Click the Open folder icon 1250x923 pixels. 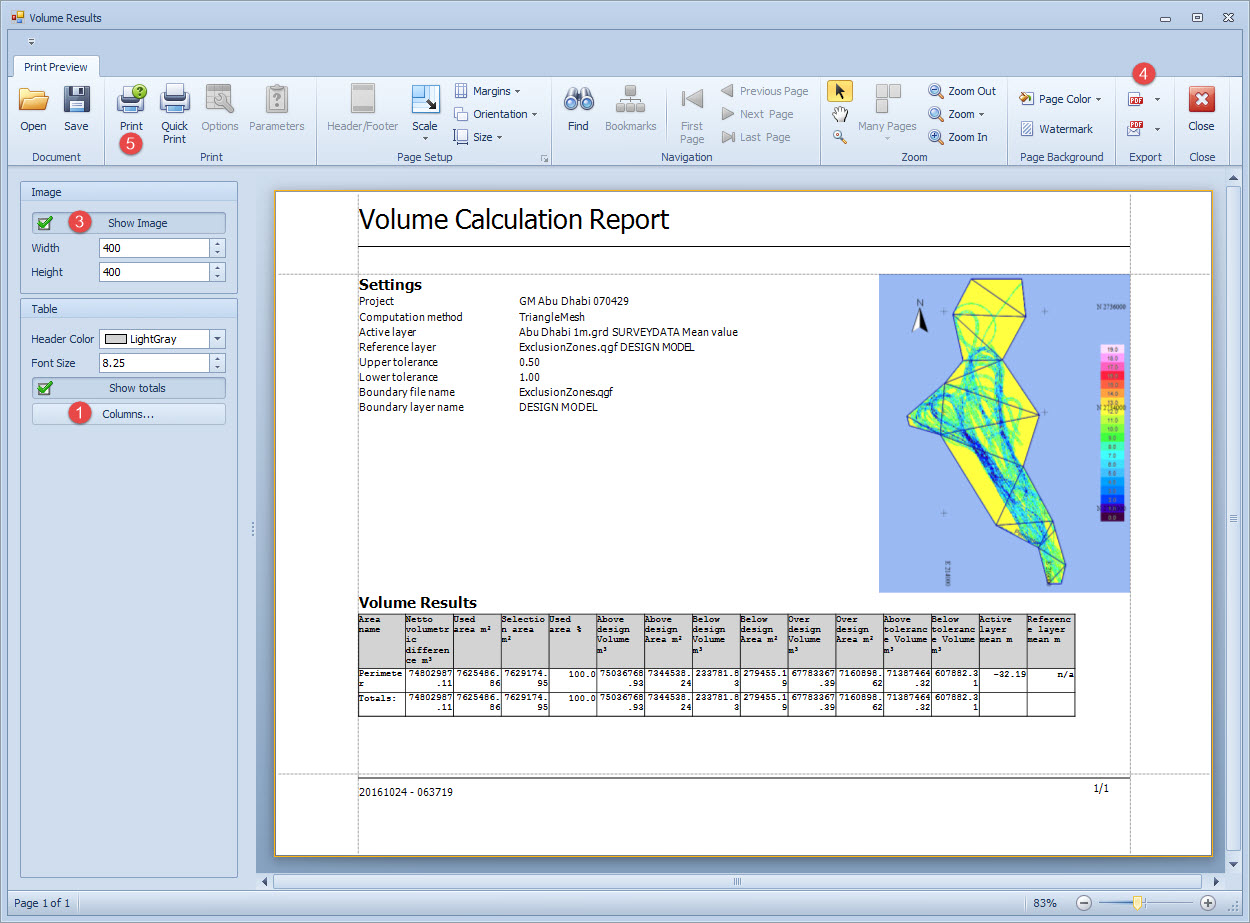click(x=33, y=100)
